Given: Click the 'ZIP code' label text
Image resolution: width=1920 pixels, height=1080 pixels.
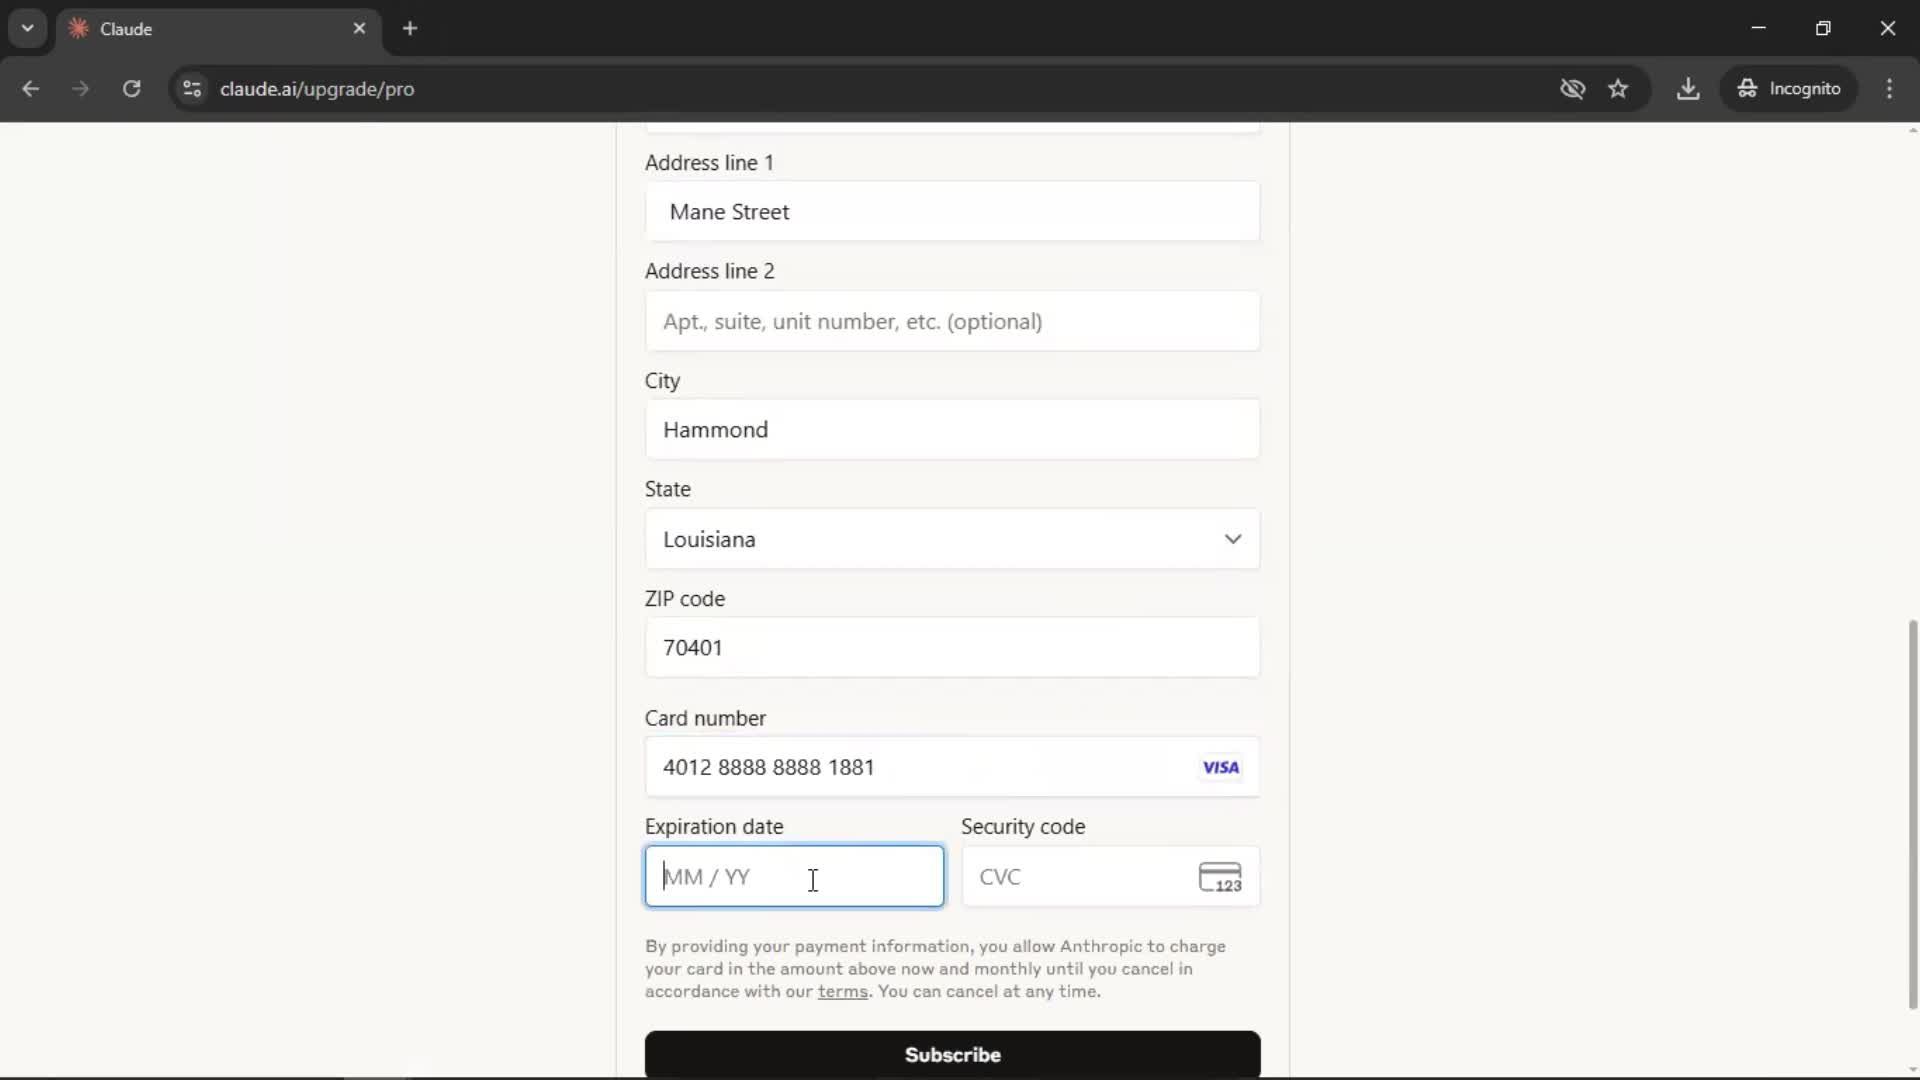Looking at the screenshot, I should pyautogui.click(x=685, y=599).
